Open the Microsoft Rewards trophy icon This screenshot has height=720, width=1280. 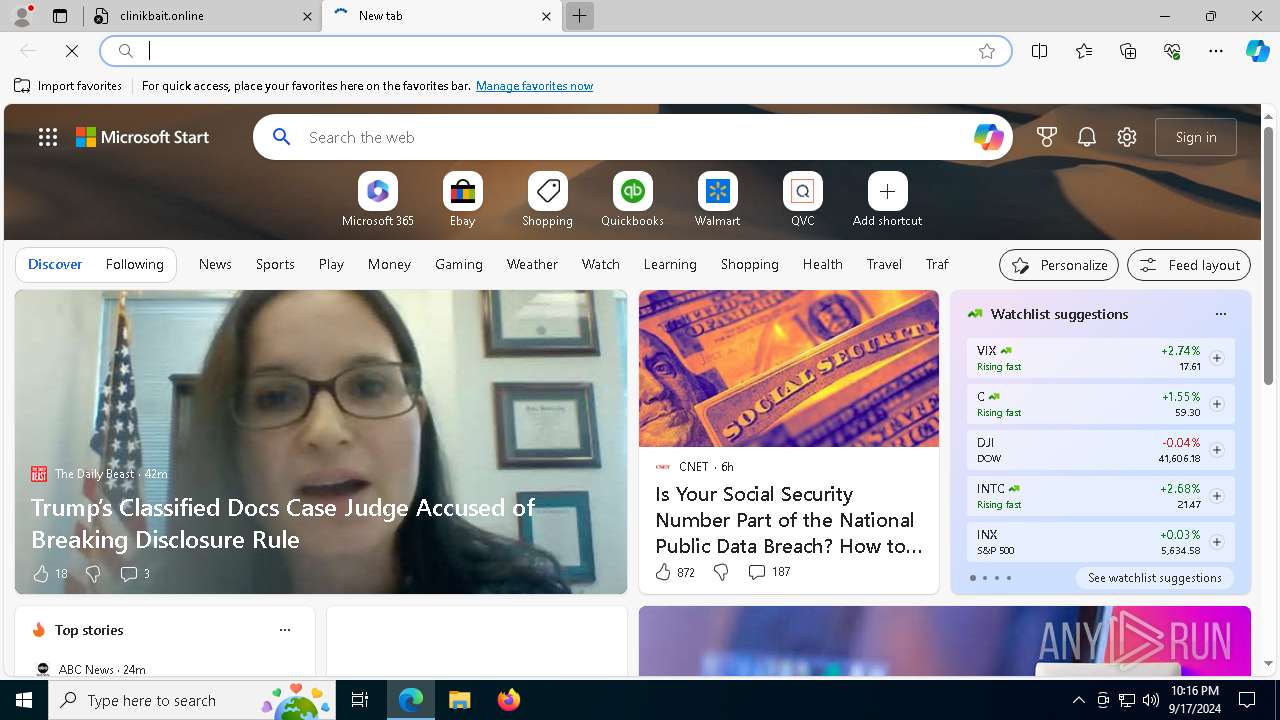(x=1047, y=137)
